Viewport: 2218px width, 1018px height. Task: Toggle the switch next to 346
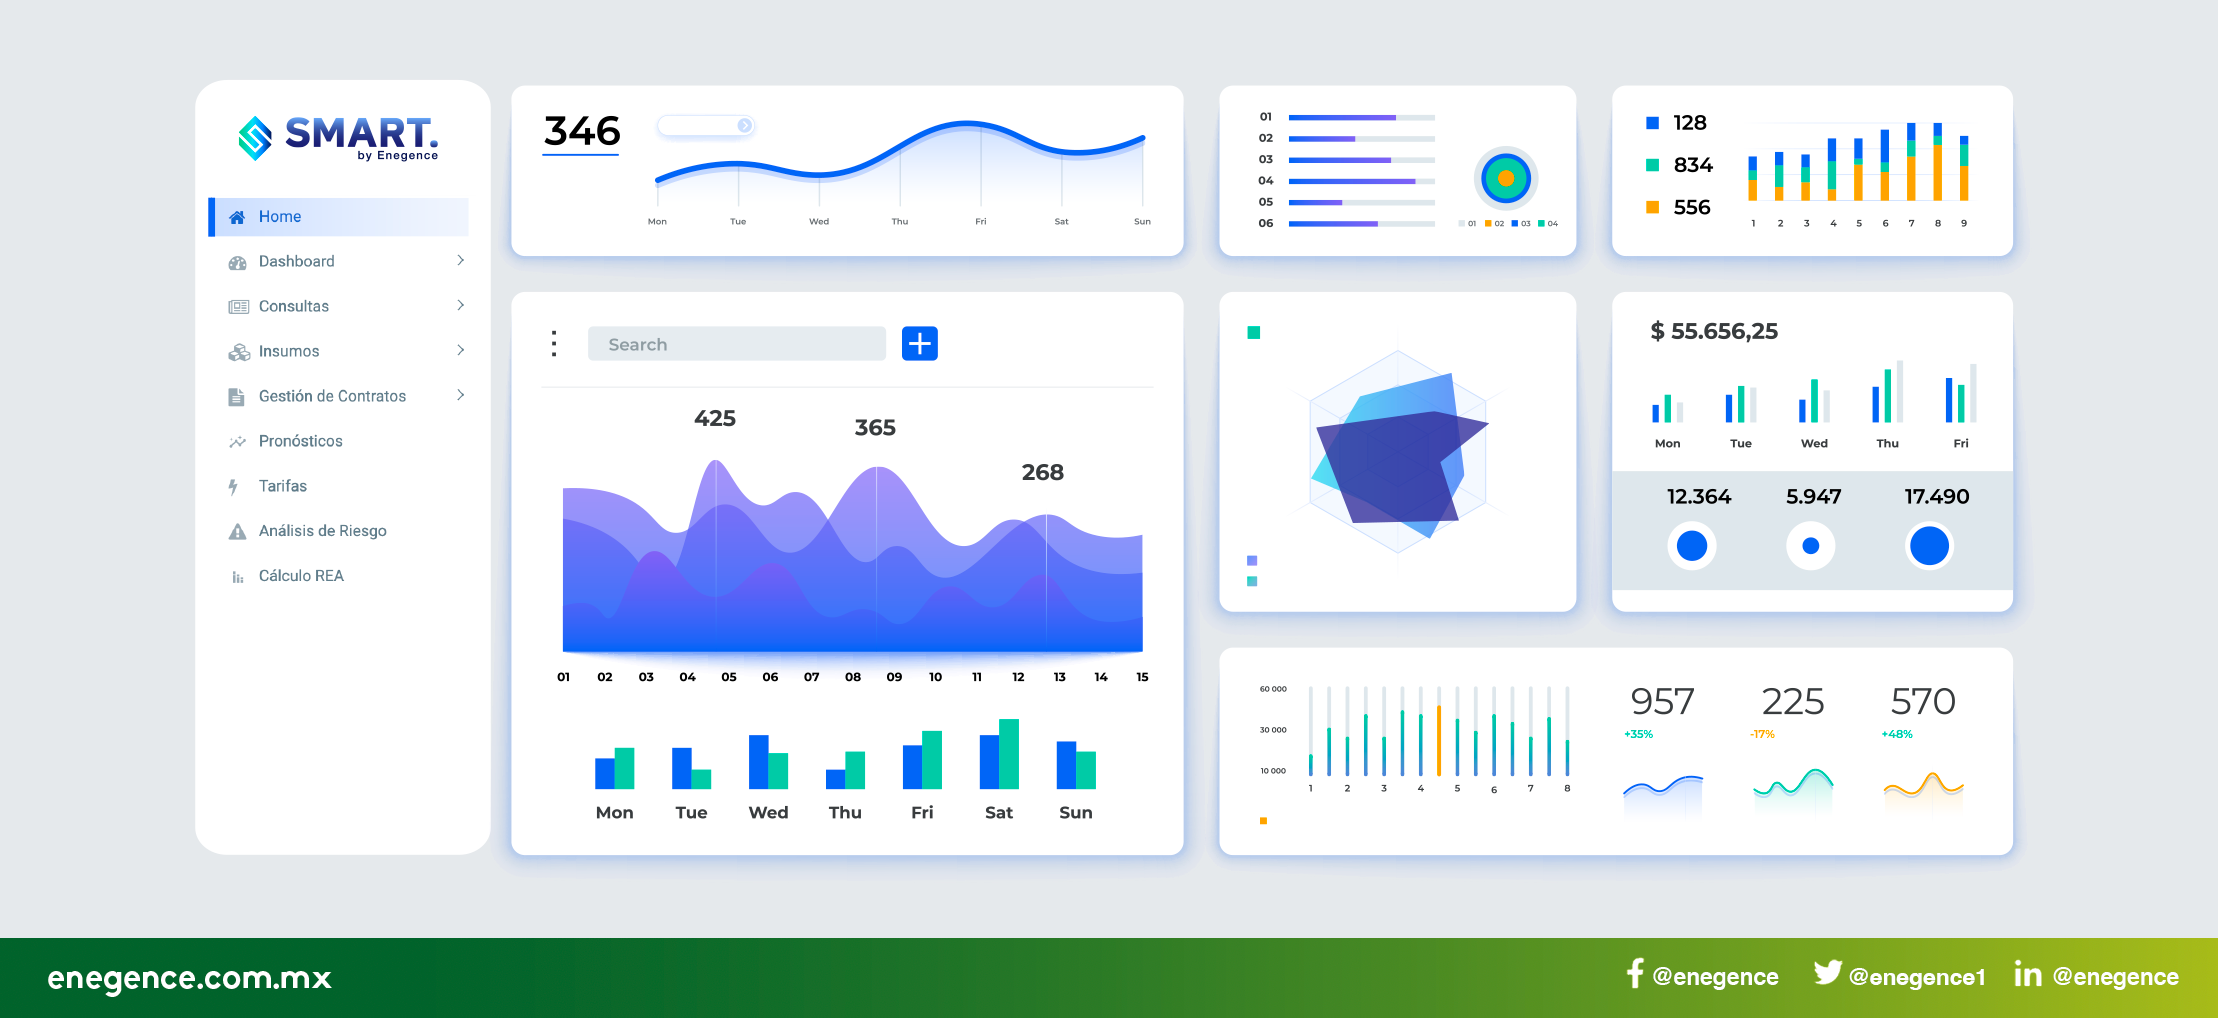[x=706, y=125]
